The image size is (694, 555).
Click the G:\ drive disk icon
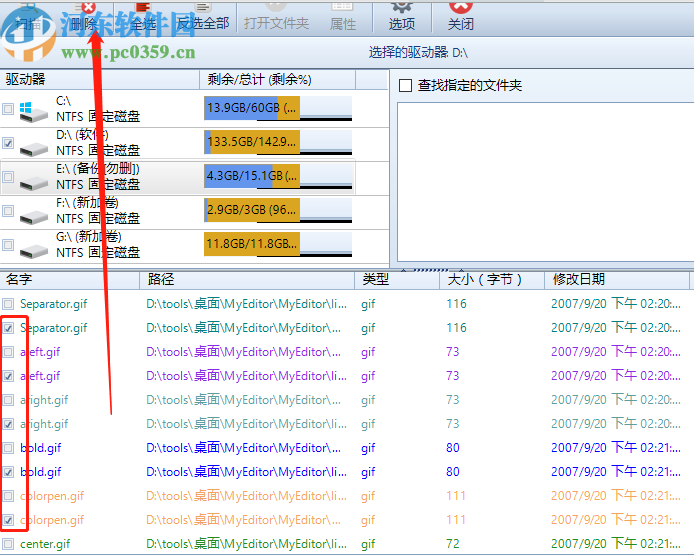tap(33, 245)
